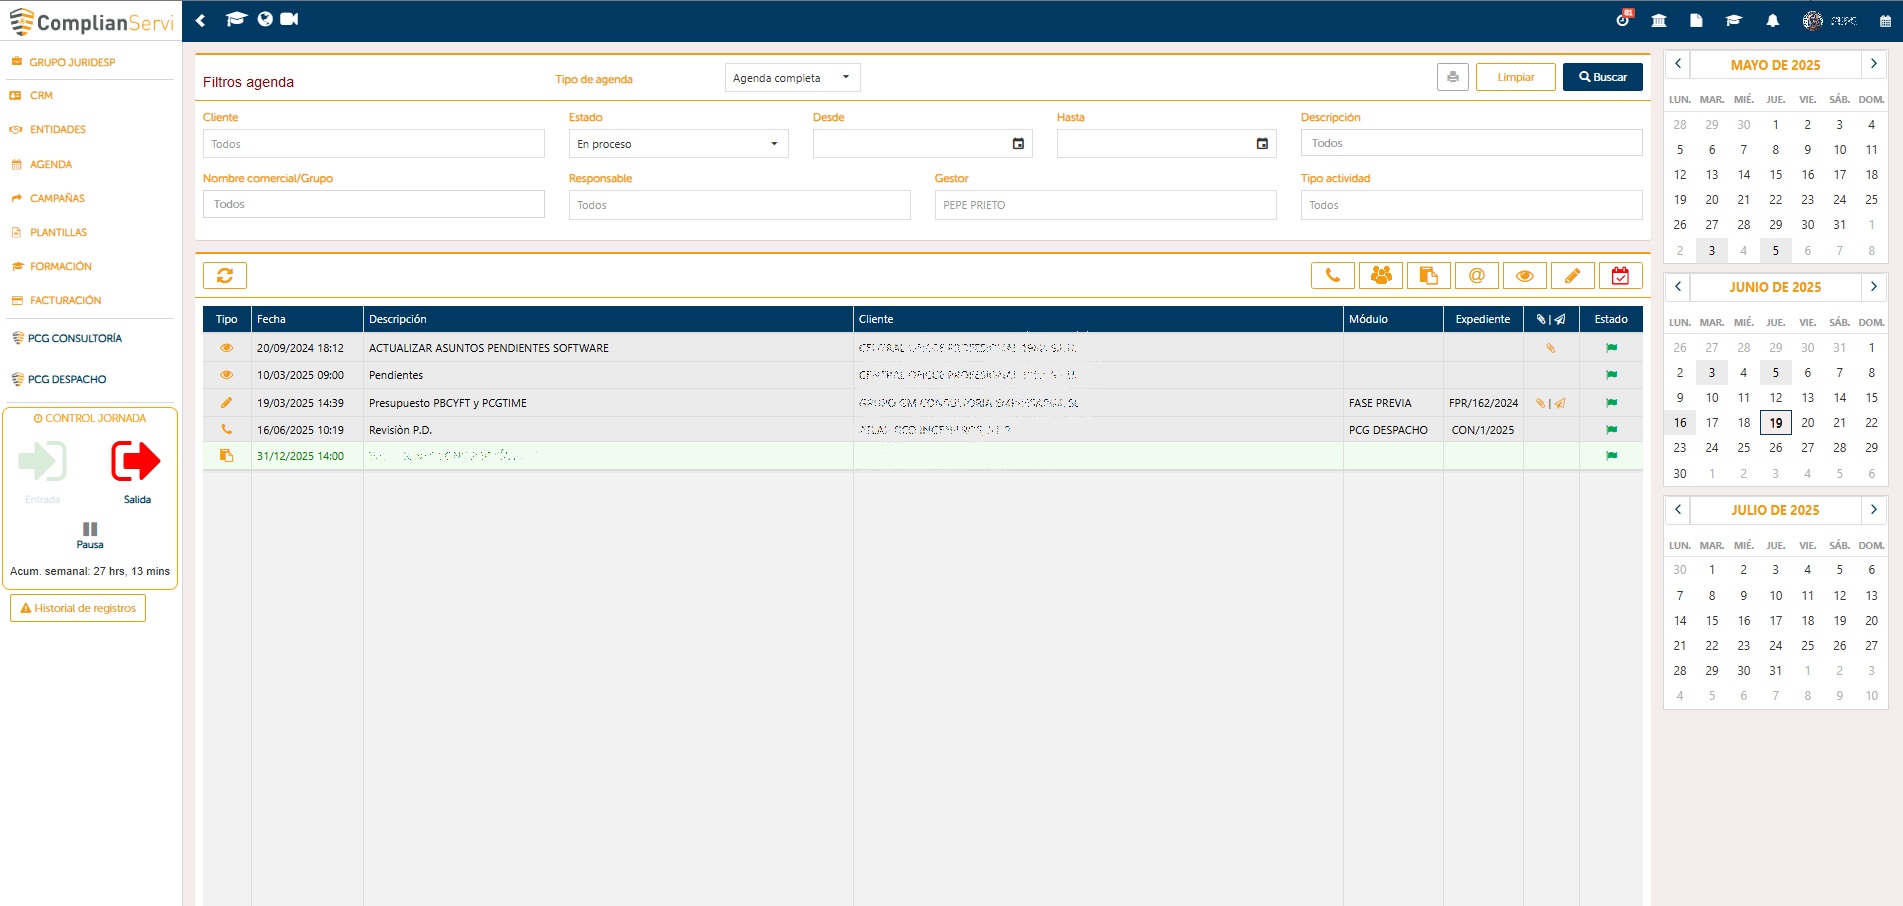The image size is (1903, 906).
Task: Click the back arrow in the top bar
Action: pyautogui.click(x=200, y=20)
